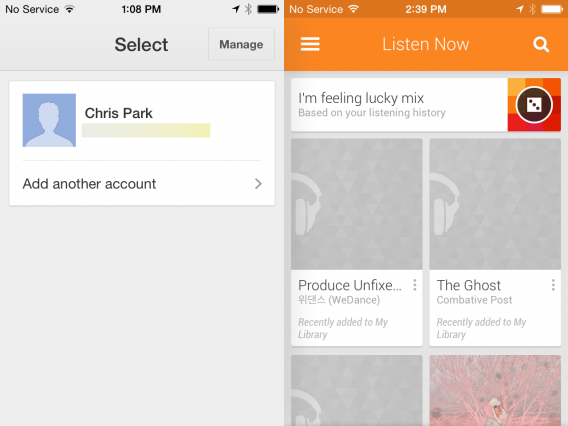Image resolution: width=568 pixels, height=426 pixels.
Task: Start the I'm feeling lucky dice icon
Action: pos(534,105)
